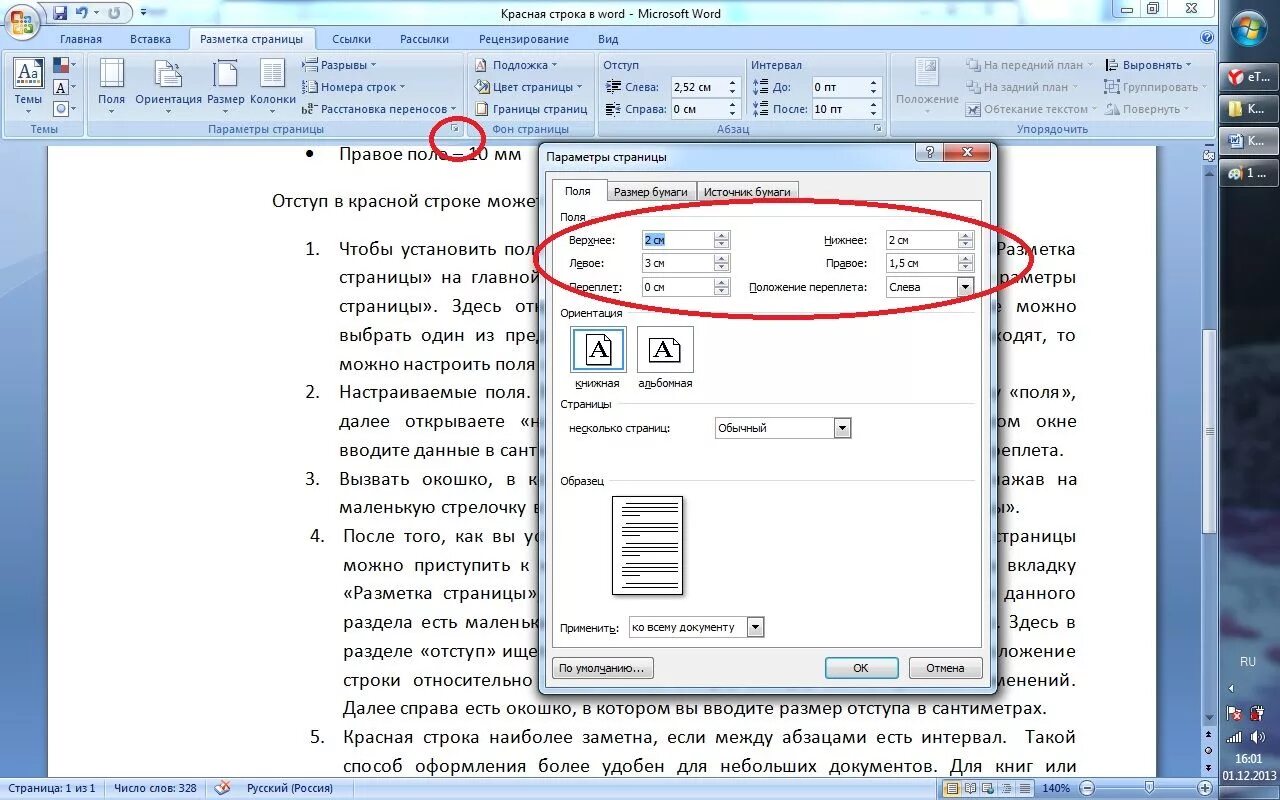Image resolution: width=1280 pixels, height=800 pixels.
Task: Increase Отступ Слева indent in the ribbon
Action: [733, 83]
